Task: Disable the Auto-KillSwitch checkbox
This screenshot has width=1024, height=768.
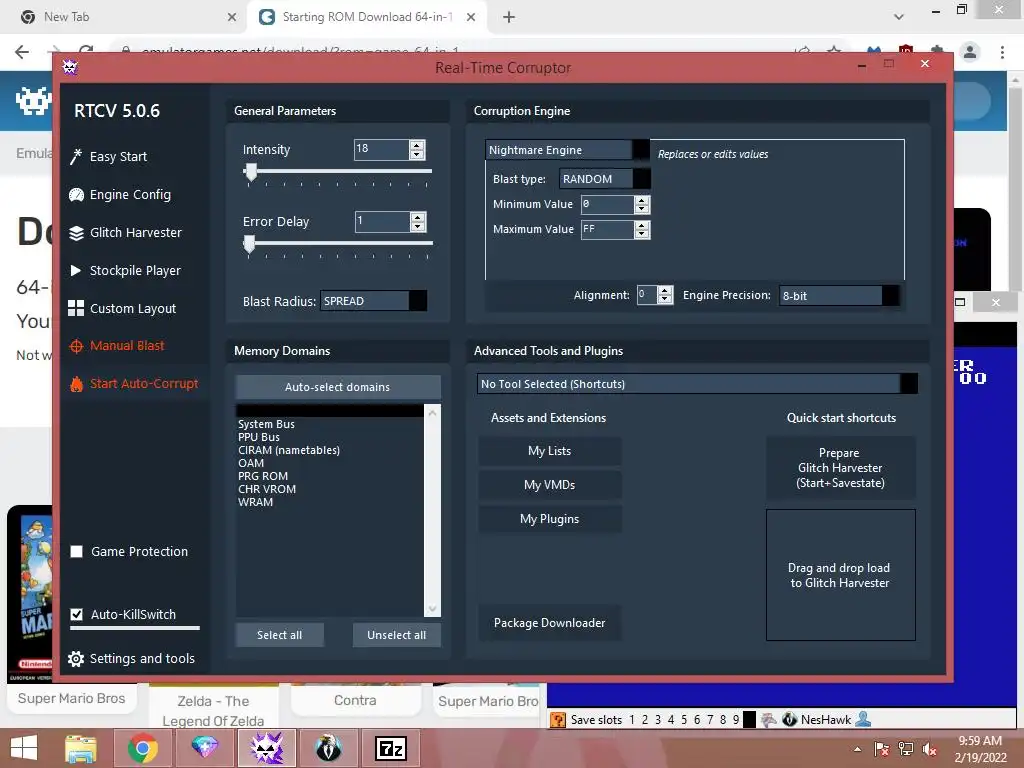Action: (76, 615)
